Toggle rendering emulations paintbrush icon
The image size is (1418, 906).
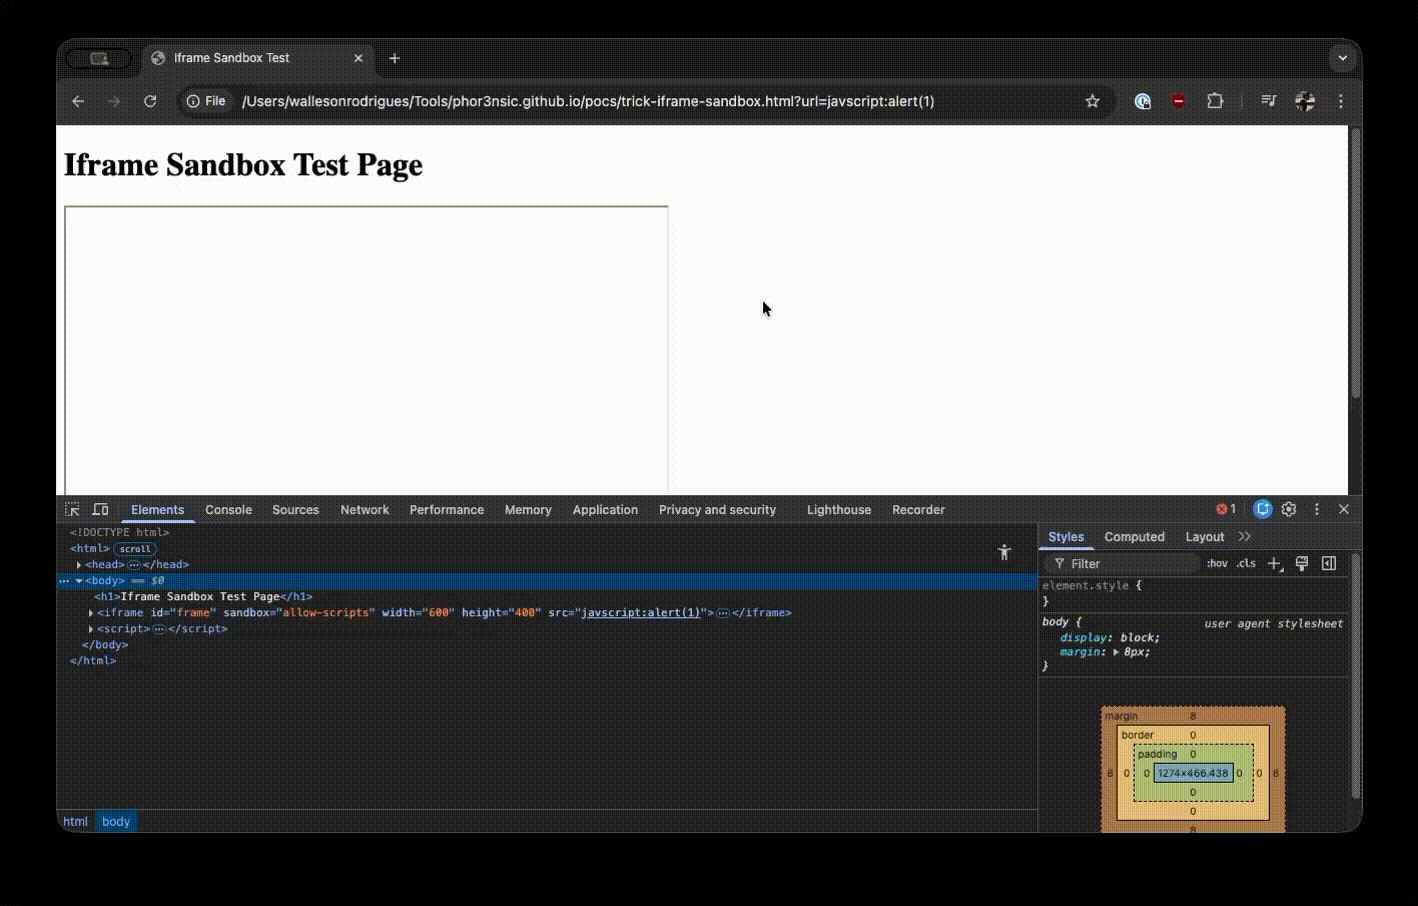[1301, 564]
